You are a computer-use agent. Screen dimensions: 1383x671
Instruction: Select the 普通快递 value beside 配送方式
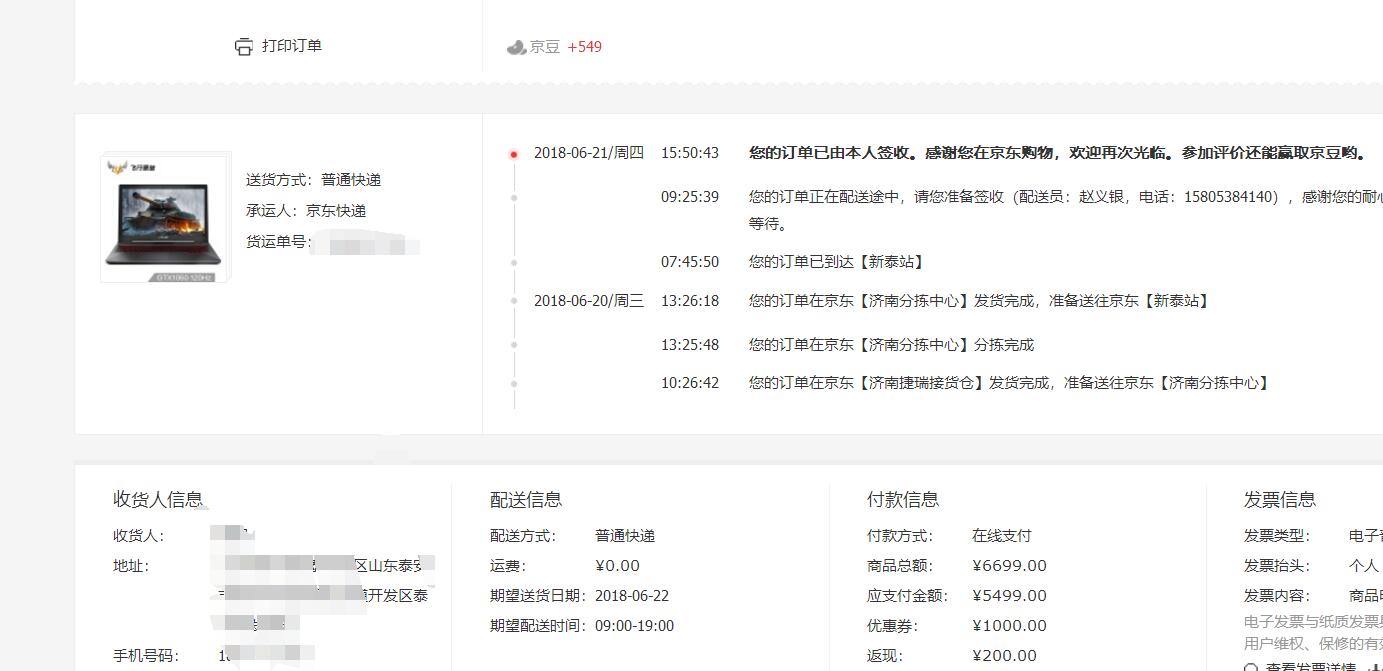click(x=625, y=536)
